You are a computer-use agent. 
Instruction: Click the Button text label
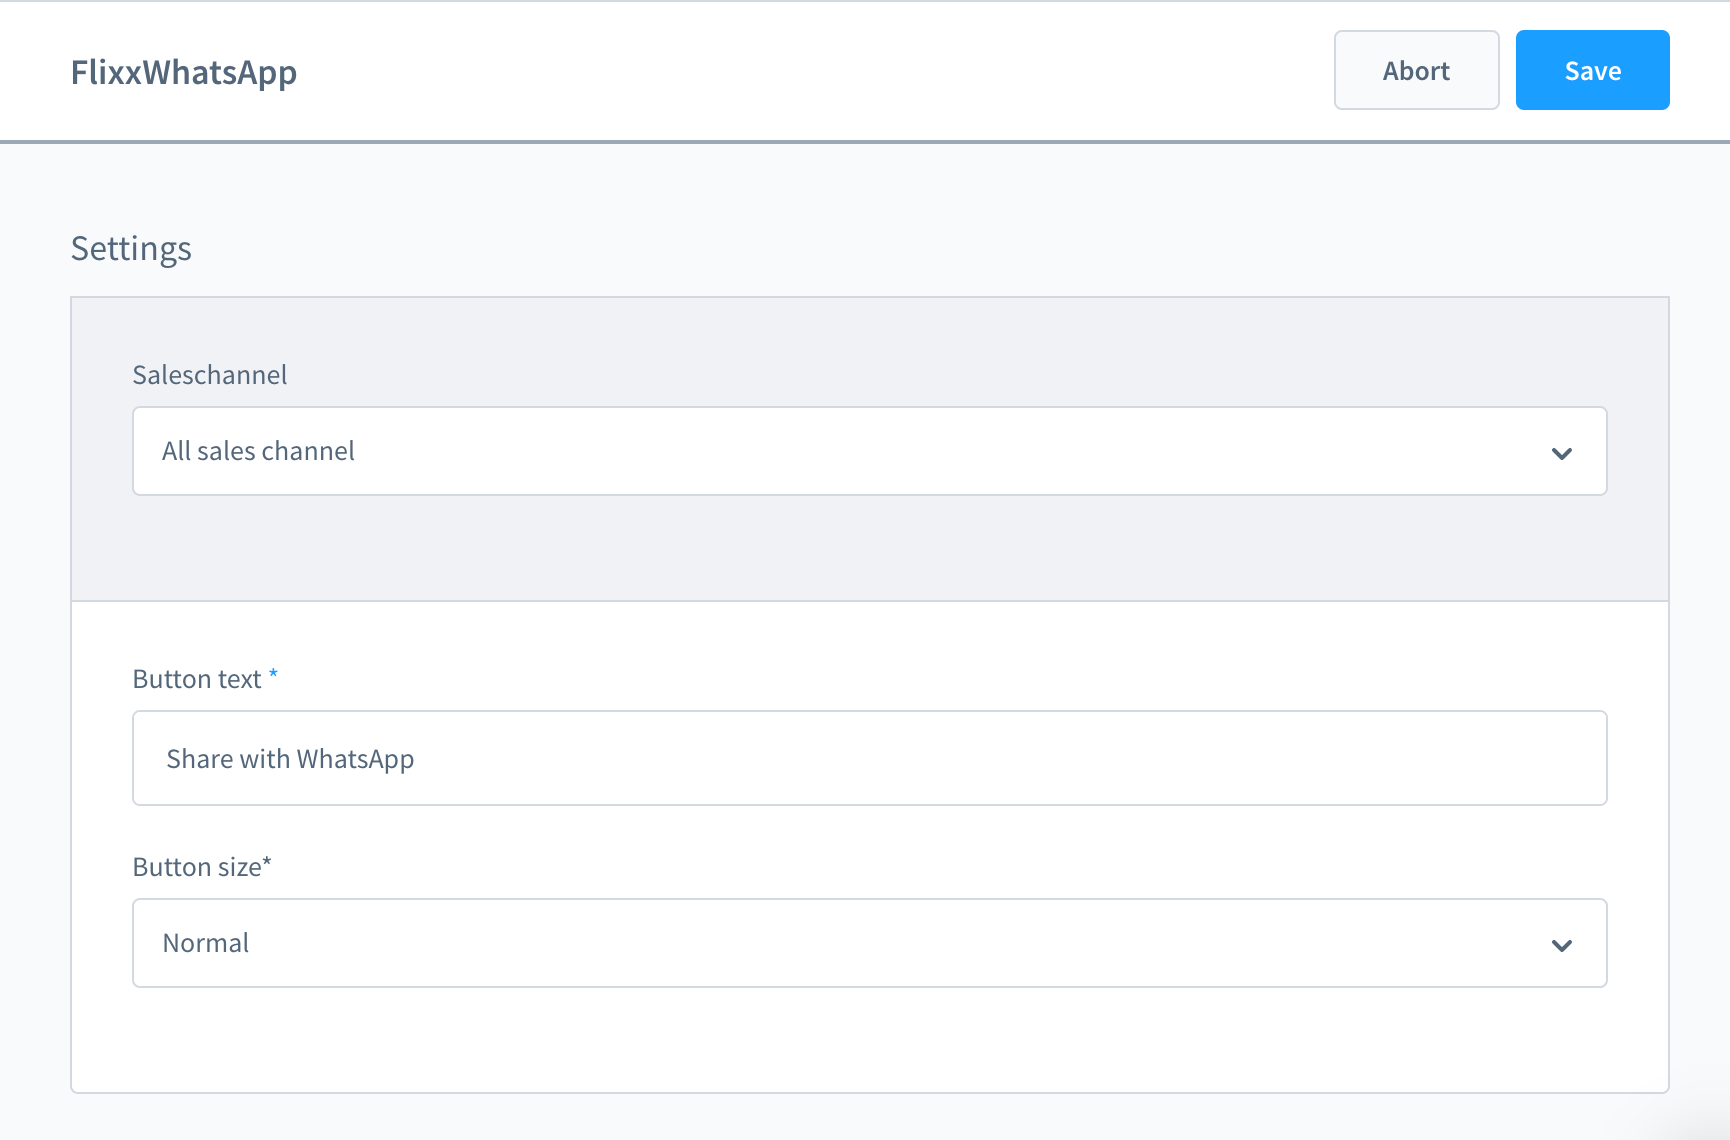[205, 679]
